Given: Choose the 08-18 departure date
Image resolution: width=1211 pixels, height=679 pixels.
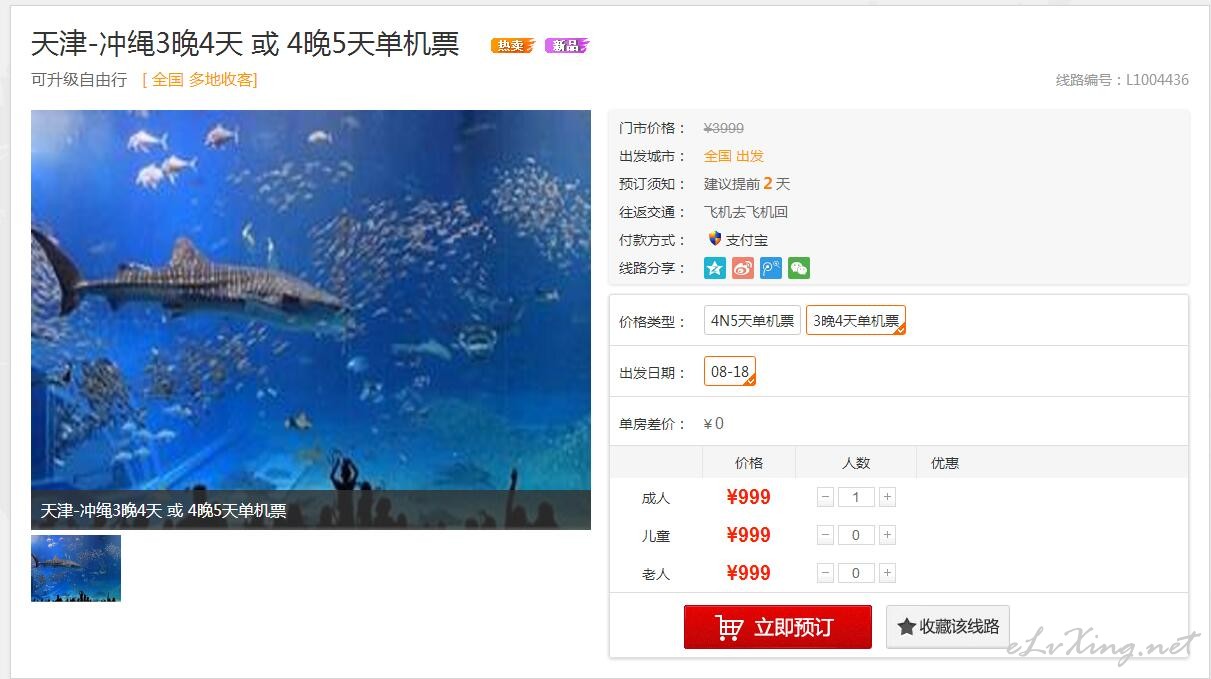Looking at the screenshot, I should (730, 371).
